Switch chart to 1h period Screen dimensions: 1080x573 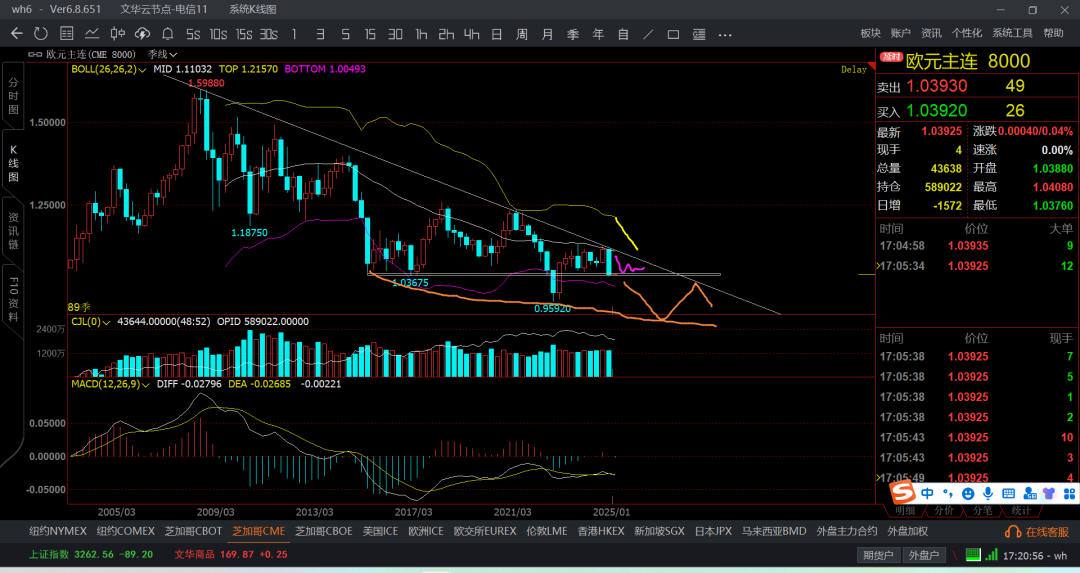(x=421, y=33)
